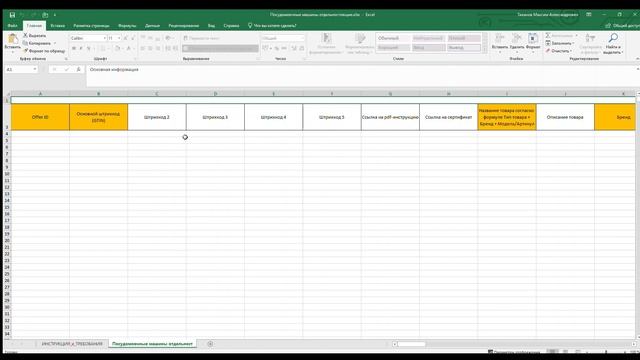The width and height of the screenshot is (640, 360).
Task: Apply the Плохой cell style
Action: coord(464,38)
